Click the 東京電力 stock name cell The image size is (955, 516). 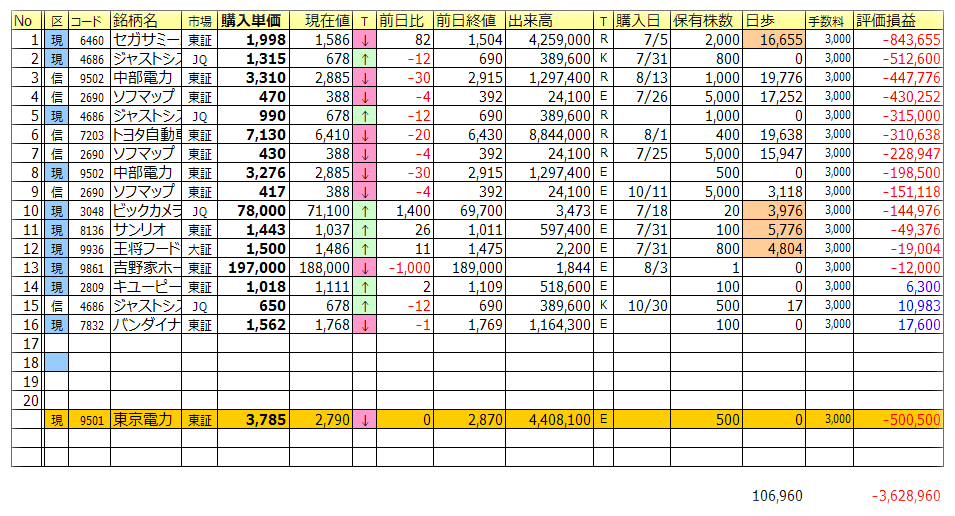[x=145, y=420]
